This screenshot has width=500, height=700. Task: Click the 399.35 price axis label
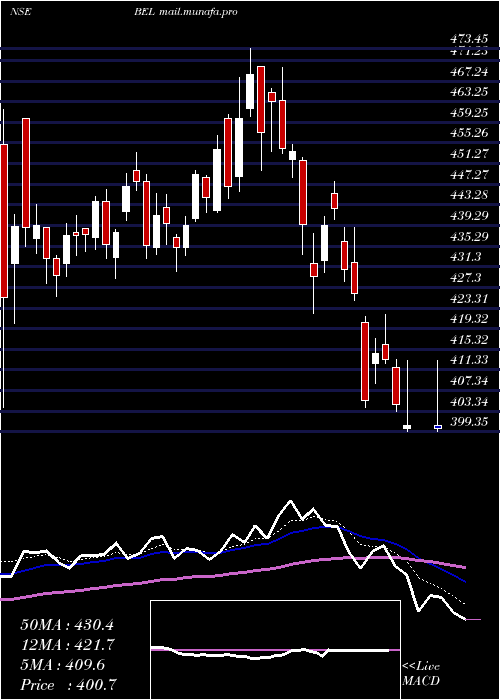pyautogui.click(x=468, y=422)
